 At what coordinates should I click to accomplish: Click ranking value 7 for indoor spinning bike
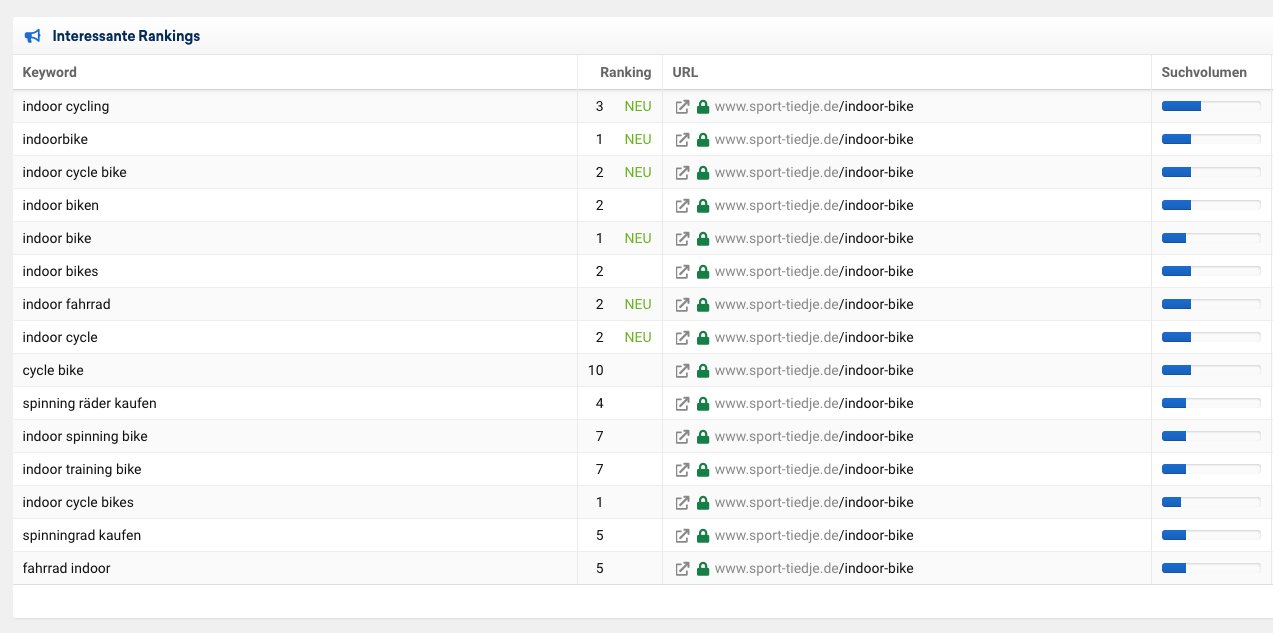coord(600,436)
